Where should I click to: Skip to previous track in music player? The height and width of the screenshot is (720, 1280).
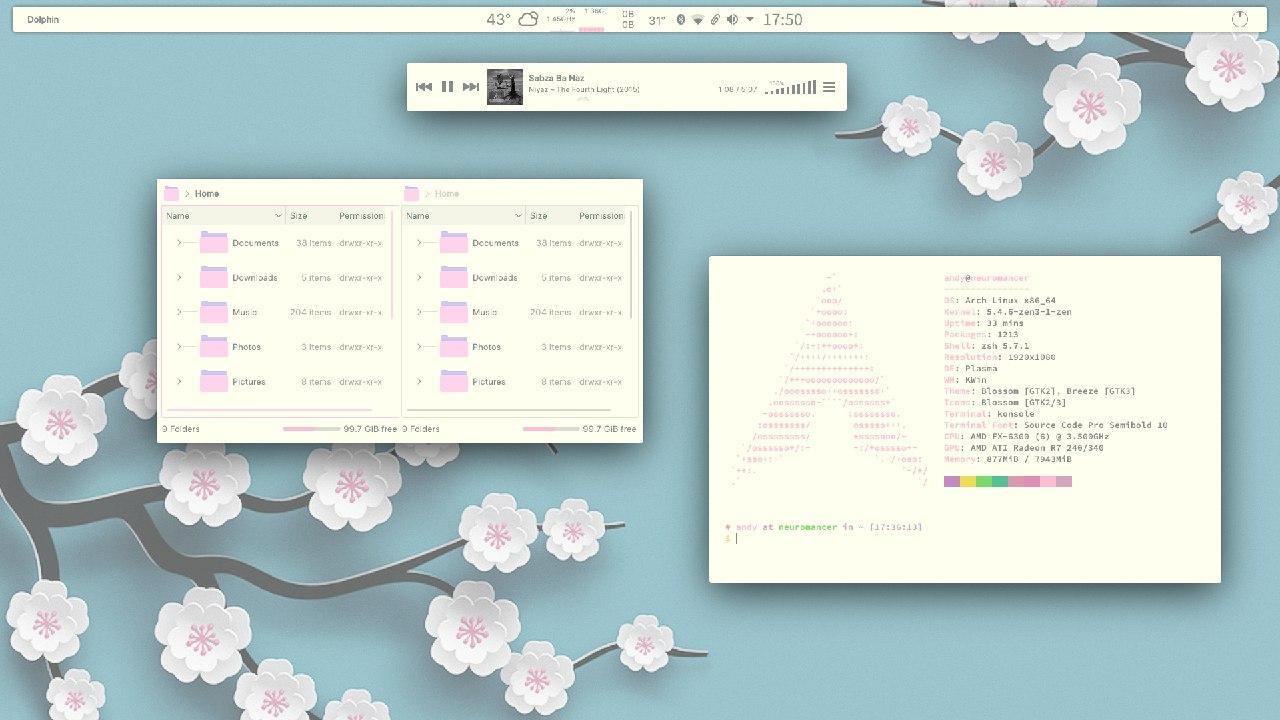(x=424, y=87)
